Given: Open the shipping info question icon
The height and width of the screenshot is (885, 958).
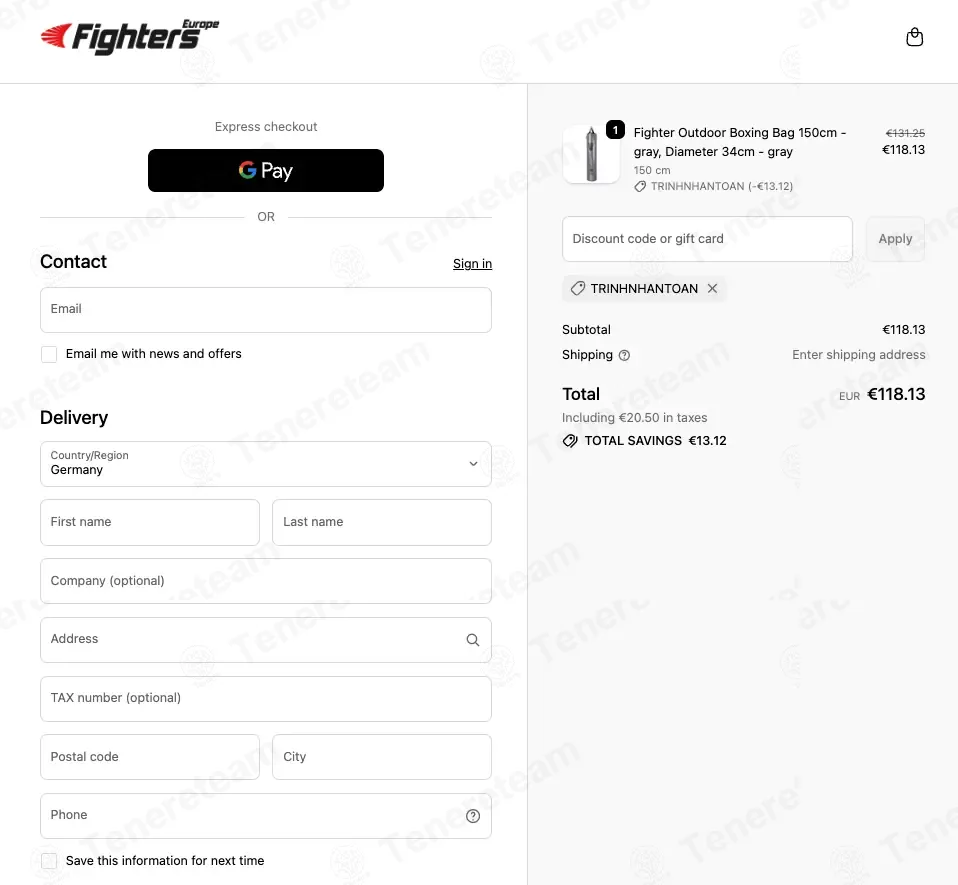Looking at the screenshot, I should pyautogui.click(x=624, y=355).
